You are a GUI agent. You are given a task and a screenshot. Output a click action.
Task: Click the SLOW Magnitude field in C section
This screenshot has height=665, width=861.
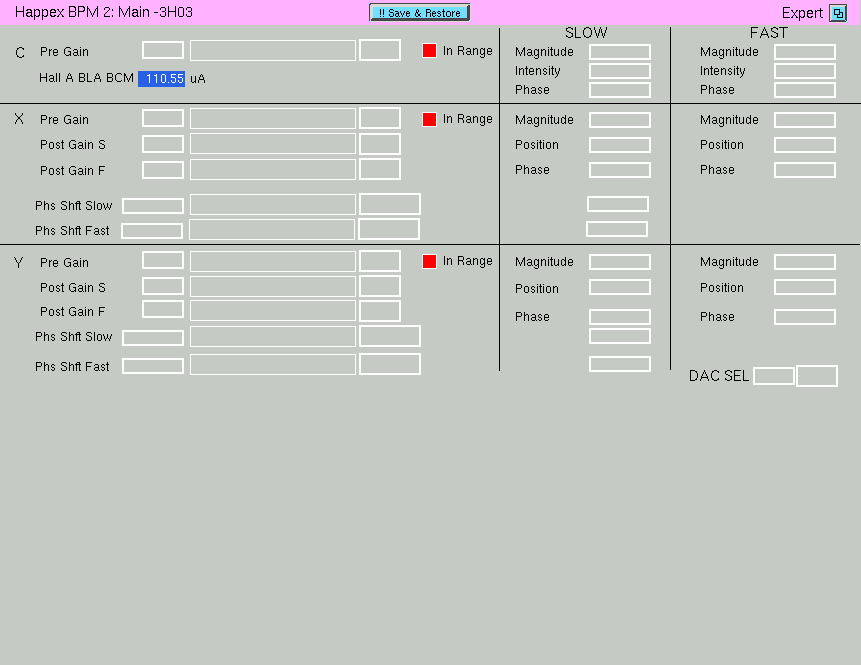620,52
